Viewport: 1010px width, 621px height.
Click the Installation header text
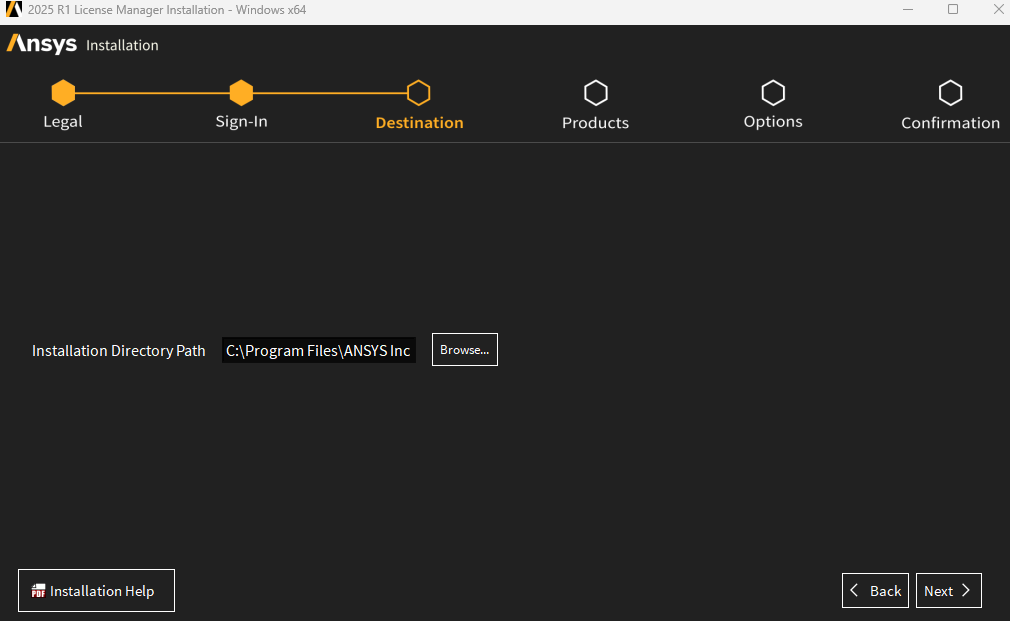pyautogui.click(x=122, y=45)
